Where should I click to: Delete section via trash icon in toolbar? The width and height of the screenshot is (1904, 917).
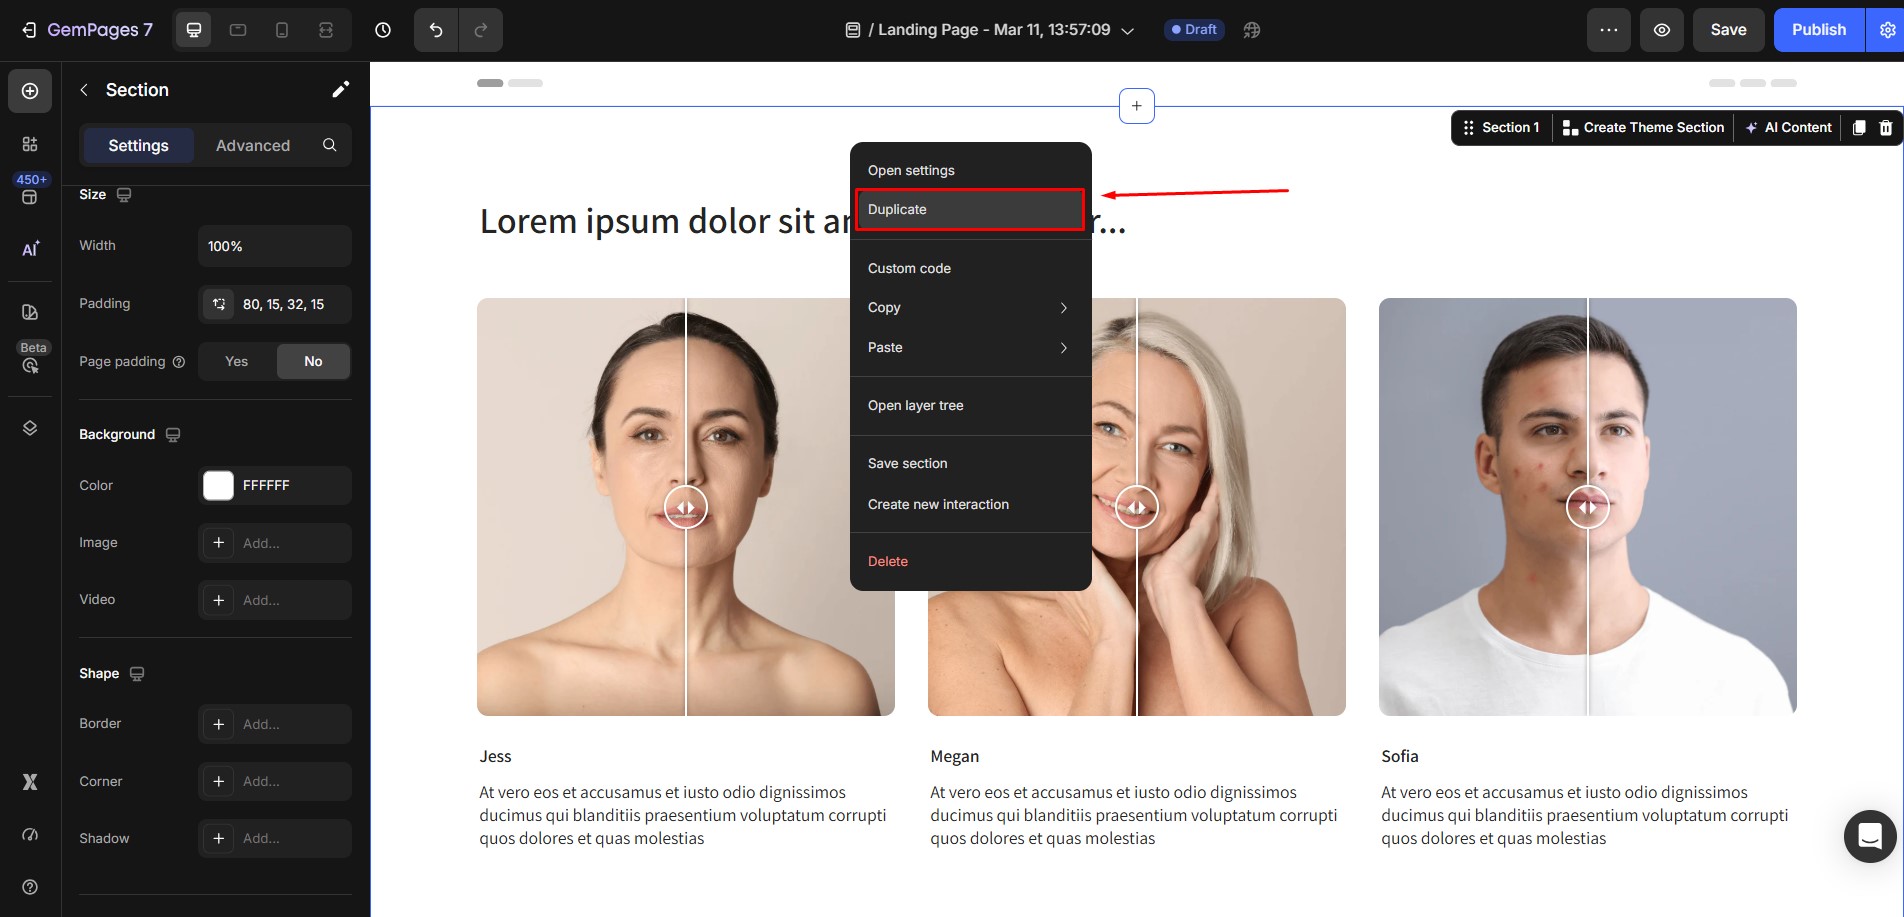pyautogui.click(x=1885, y=128)
